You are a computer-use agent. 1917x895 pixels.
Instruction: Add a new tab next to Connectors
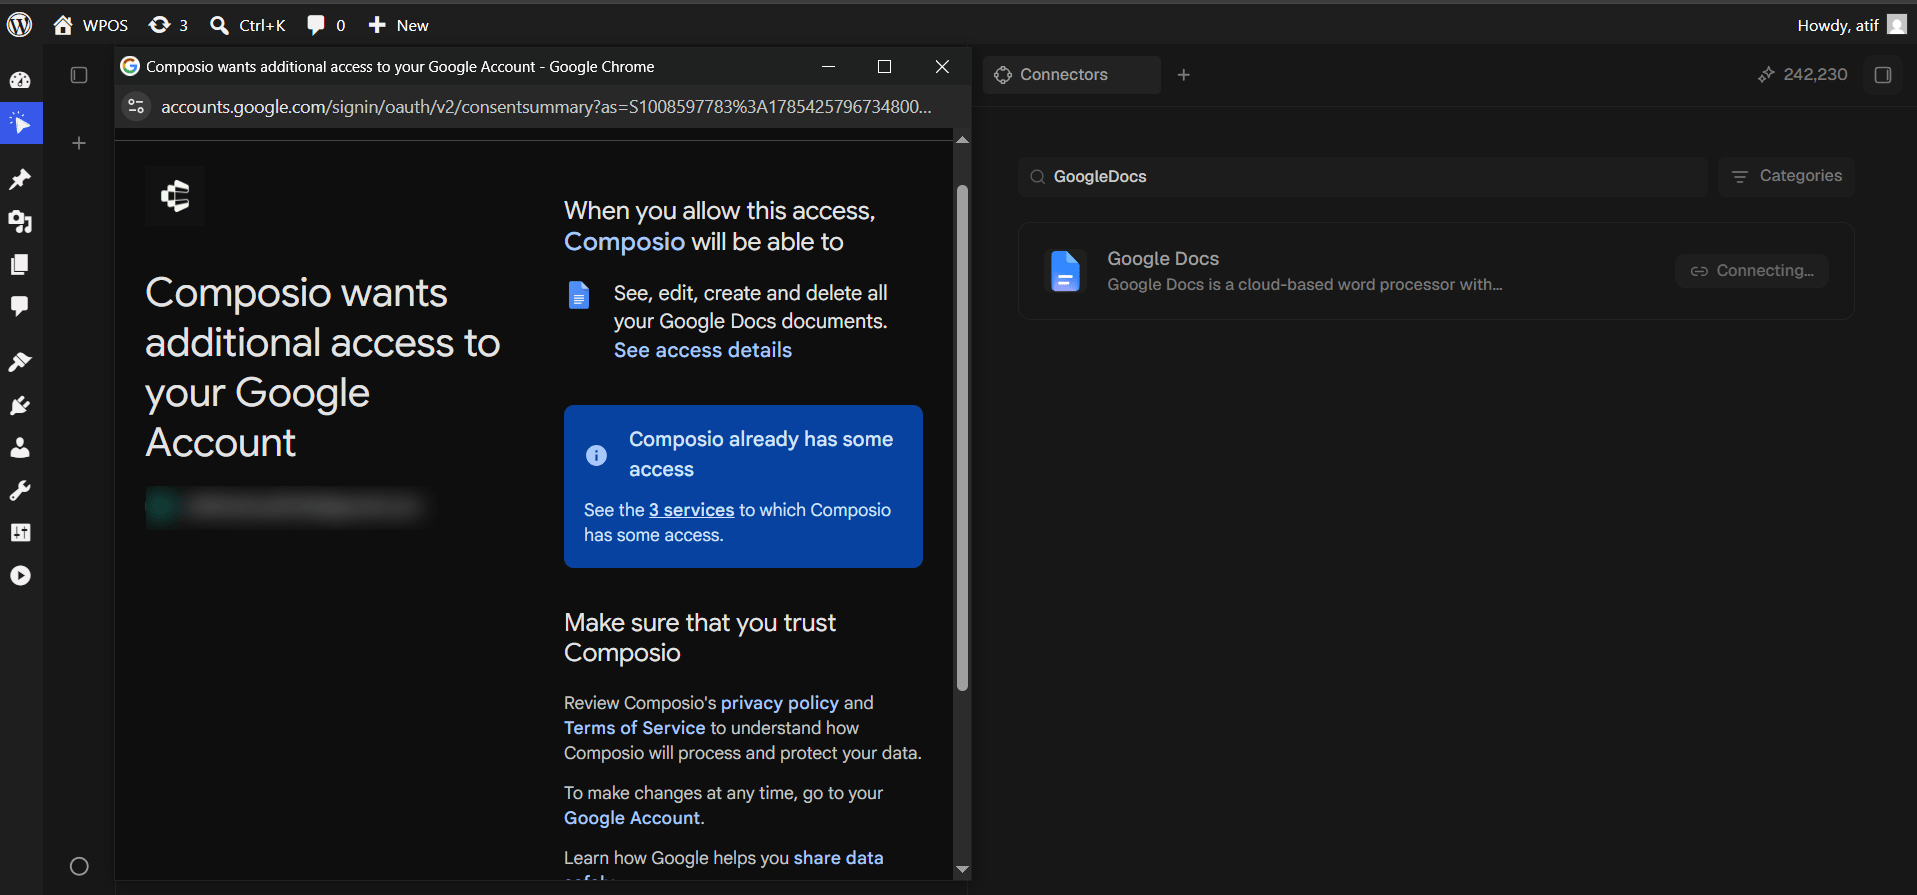point(1183,75)
